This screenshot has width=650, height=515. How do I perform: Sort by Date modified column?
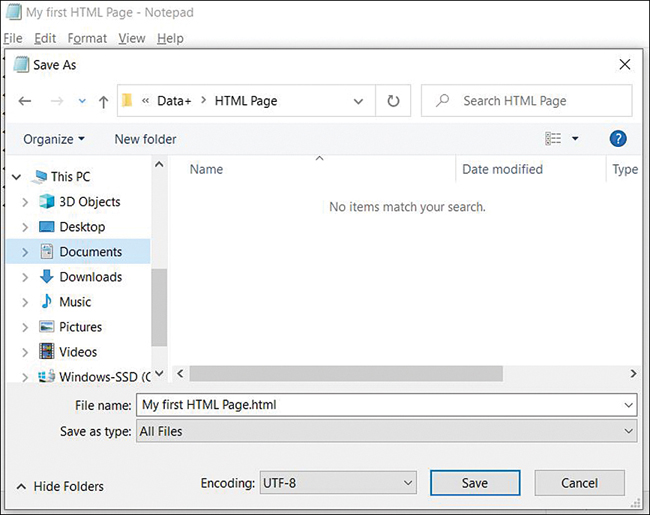[502, 169]
